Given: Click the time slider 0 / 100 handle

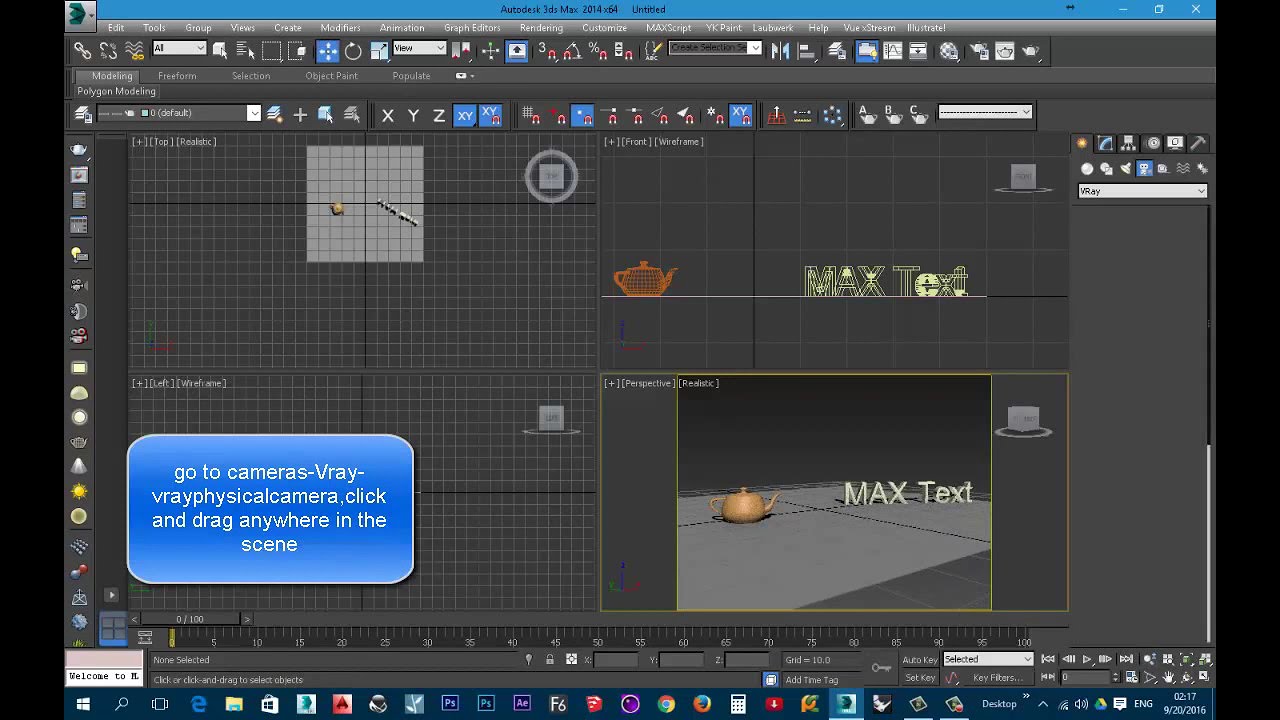Looking at the screenshot, I should click(x=190, y=619).
